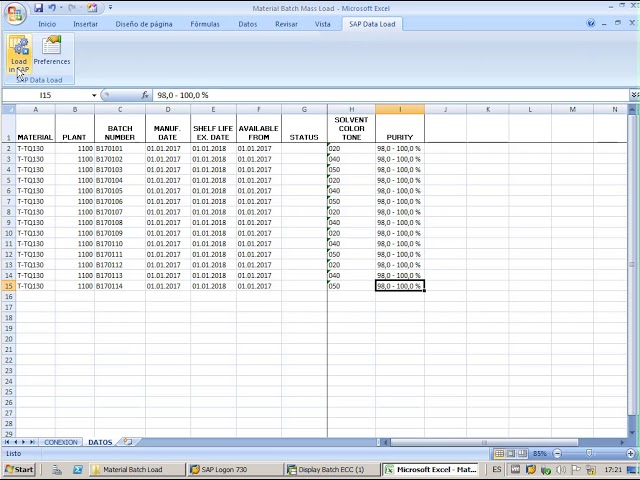
Task: Click the Name Box showing I15
Action: 46,95
